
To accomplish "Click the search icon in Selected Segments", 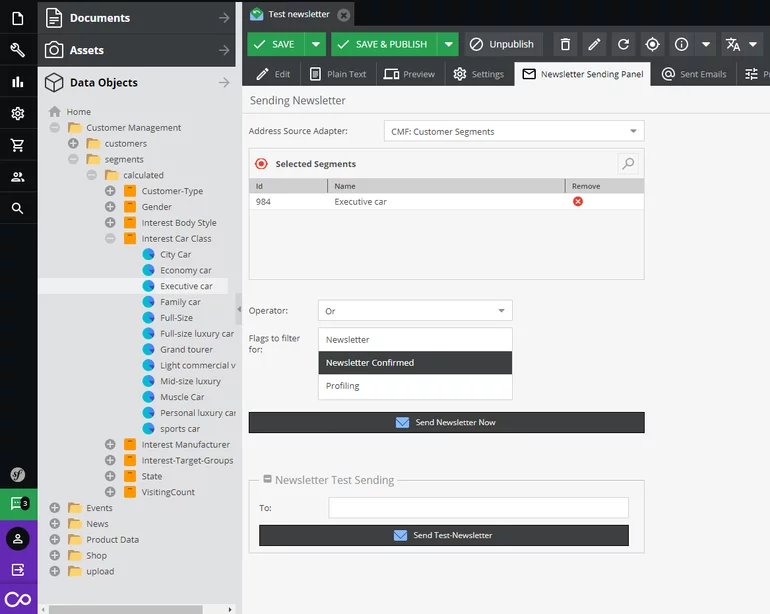I will tap(628, 164).
